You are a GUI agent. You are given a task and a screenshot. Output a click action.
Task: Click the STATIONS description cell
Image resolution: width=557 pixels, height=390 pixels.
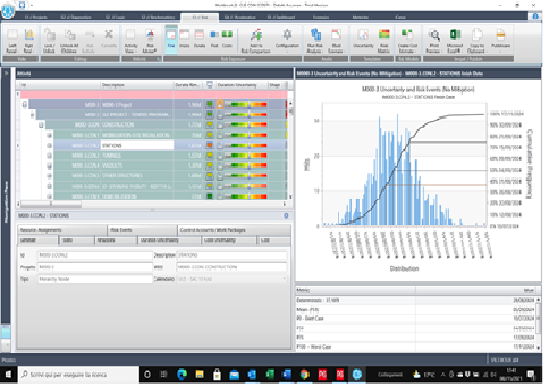click(x=137, y=145)
